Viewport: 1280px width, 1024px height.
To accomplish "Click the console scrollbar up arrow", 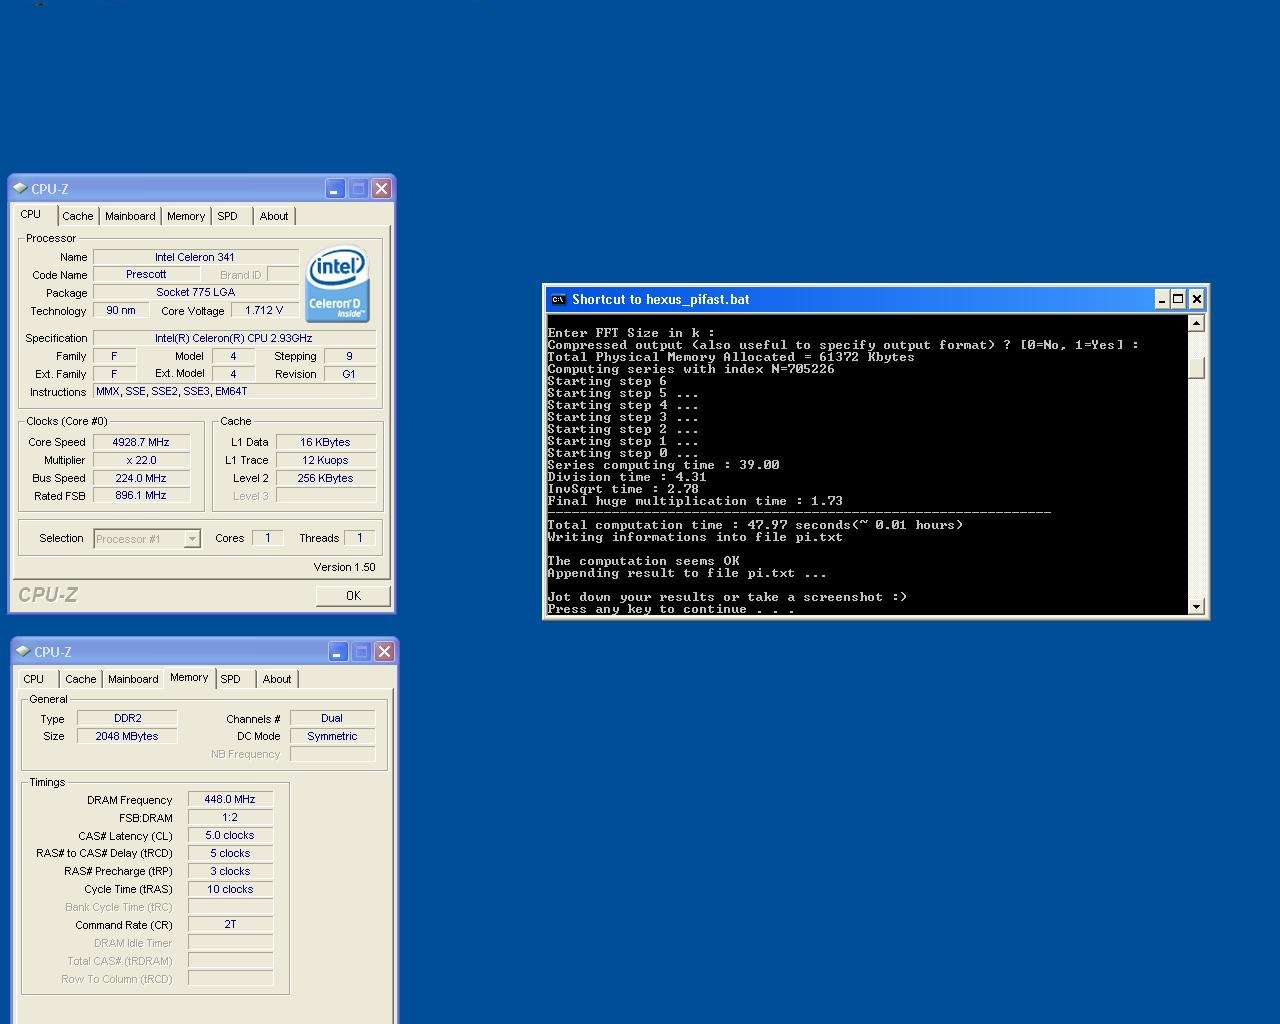I will coord(1196,323).
